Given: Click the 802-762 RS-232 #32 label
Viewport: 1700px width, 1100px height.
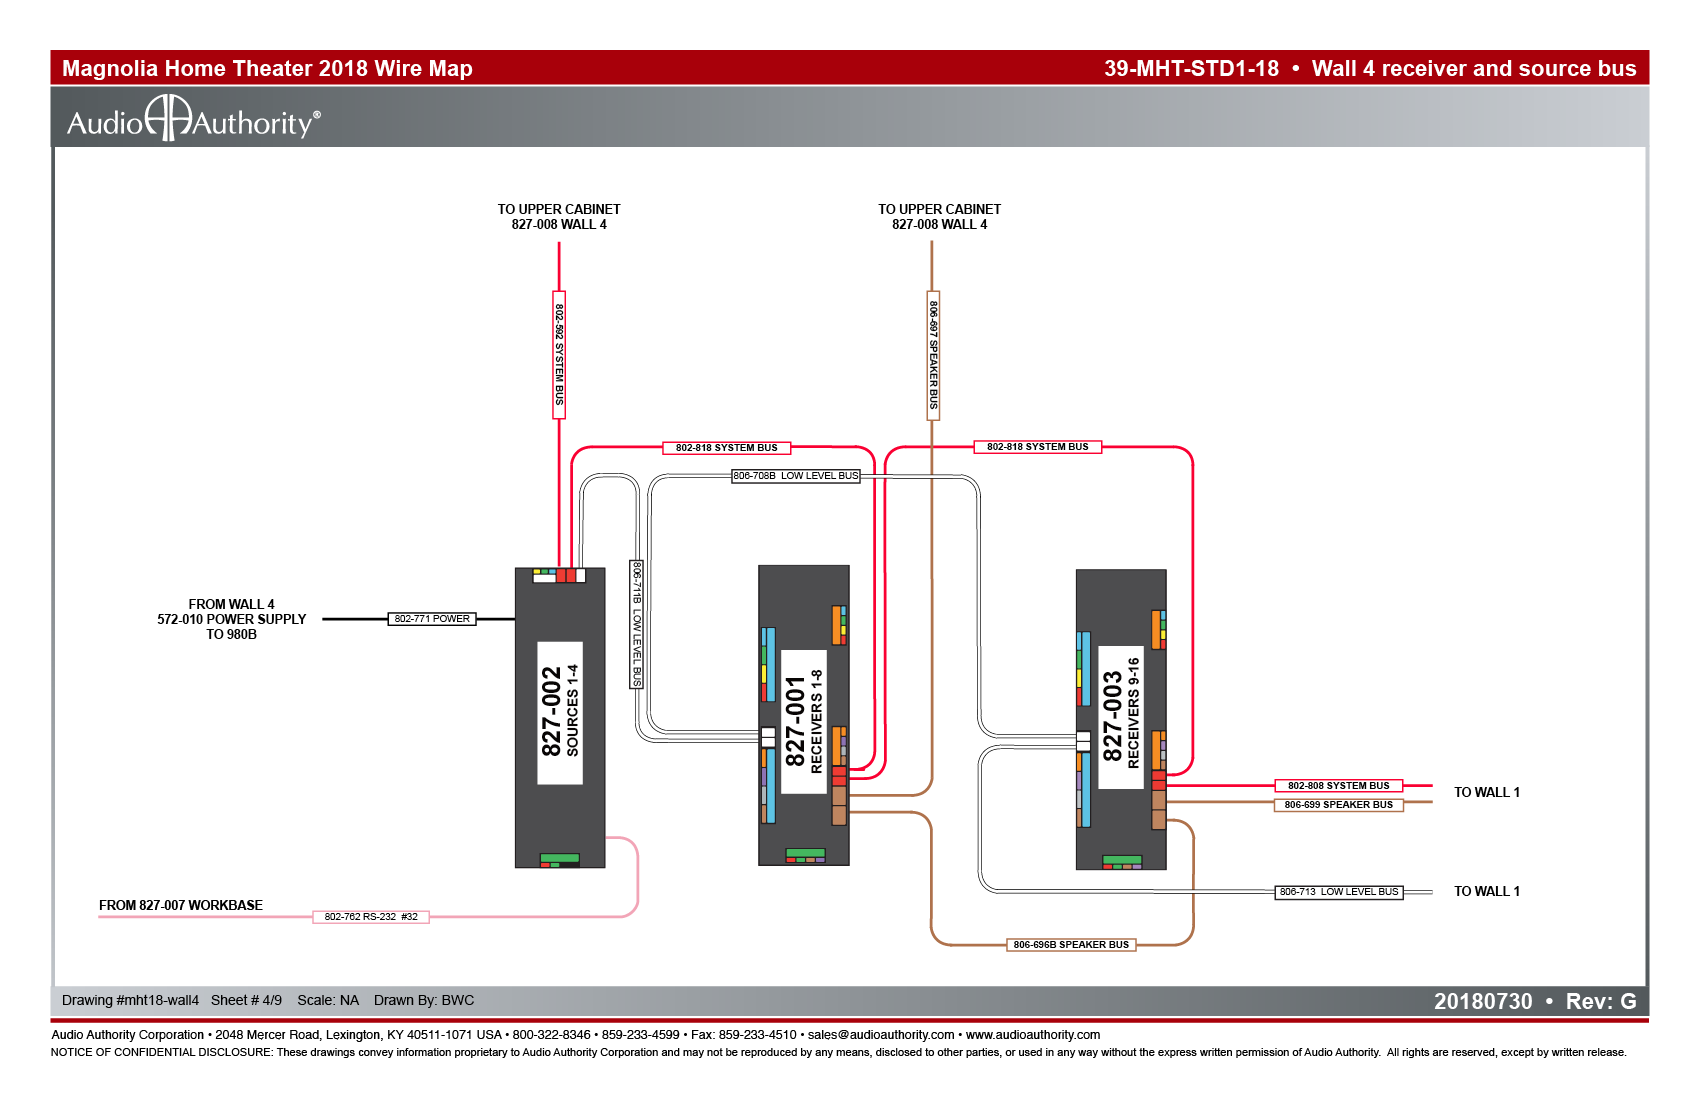Looking at the screenshot, I should 371,917.
